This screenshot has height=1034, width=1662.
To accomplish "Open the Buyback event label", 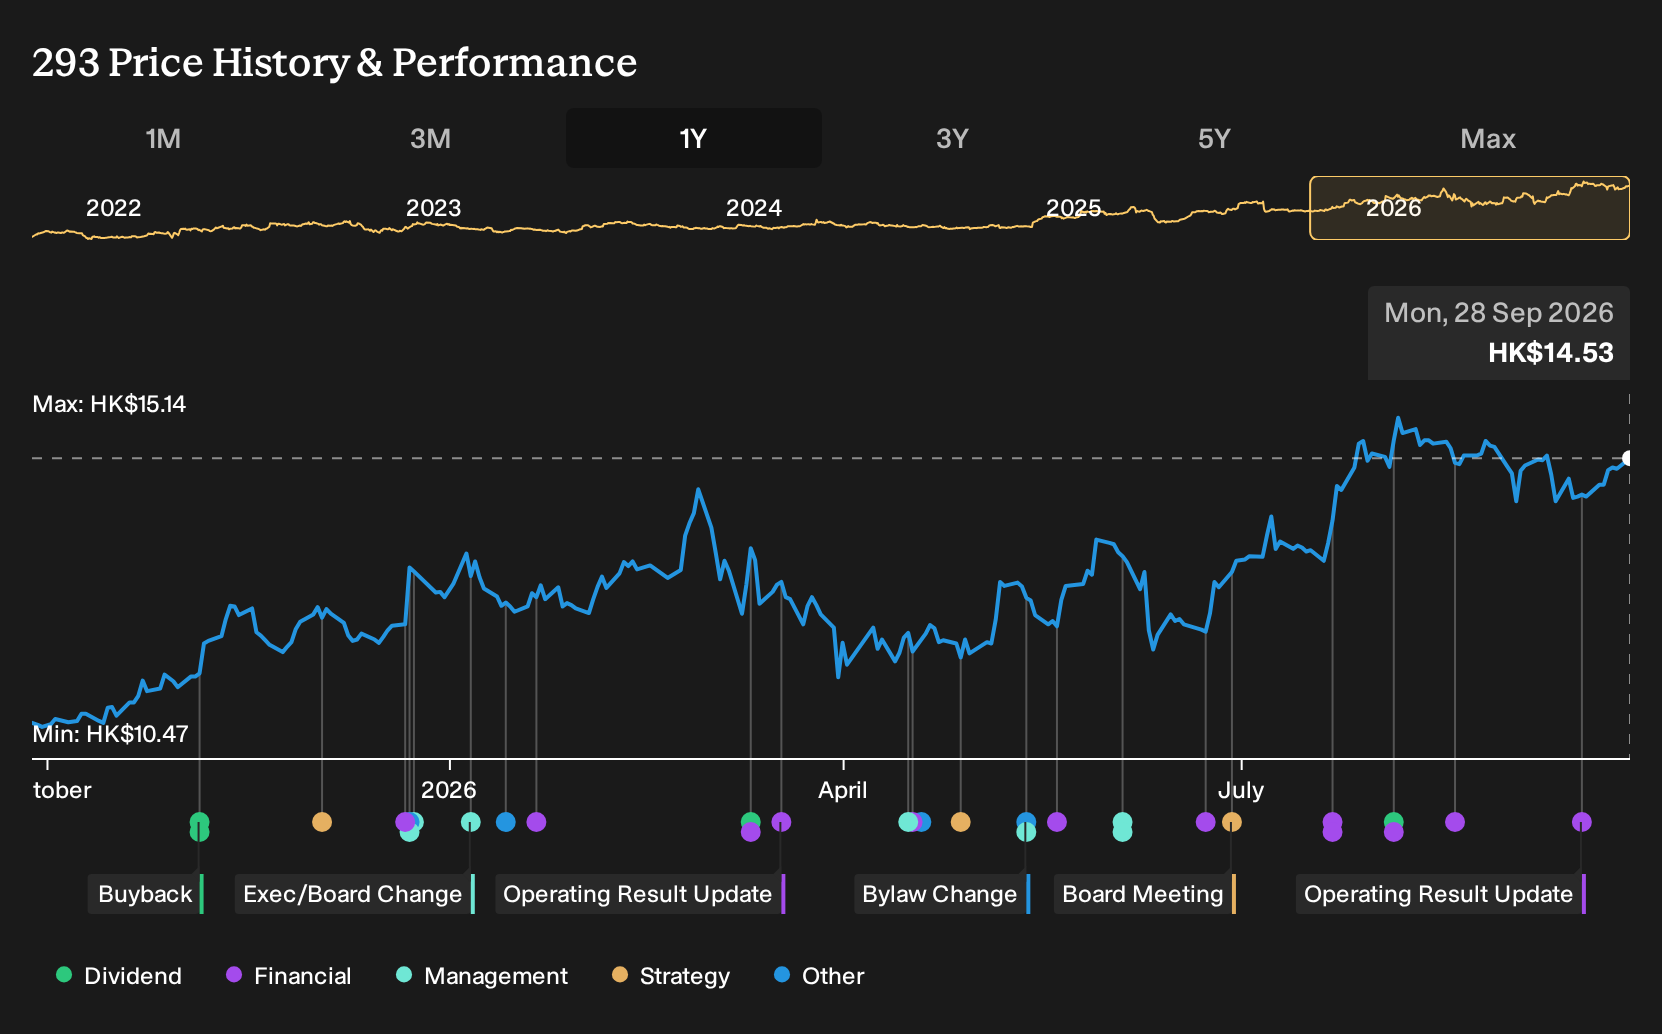I will (x=146, y=894).
